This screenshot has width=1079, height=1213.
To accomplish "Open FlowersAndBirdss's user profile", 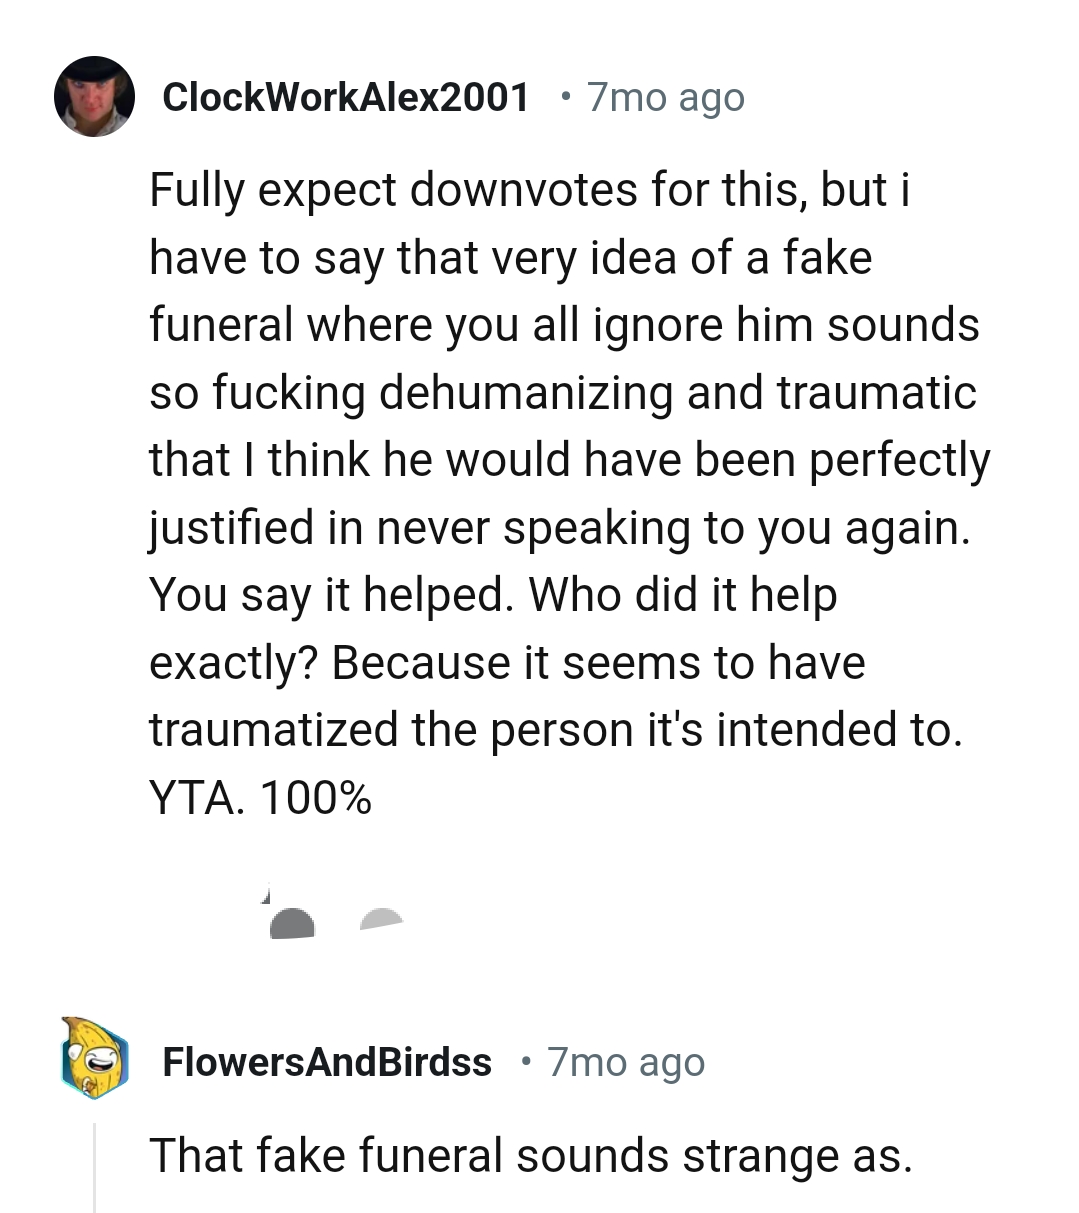I will tap(327, 1063).
